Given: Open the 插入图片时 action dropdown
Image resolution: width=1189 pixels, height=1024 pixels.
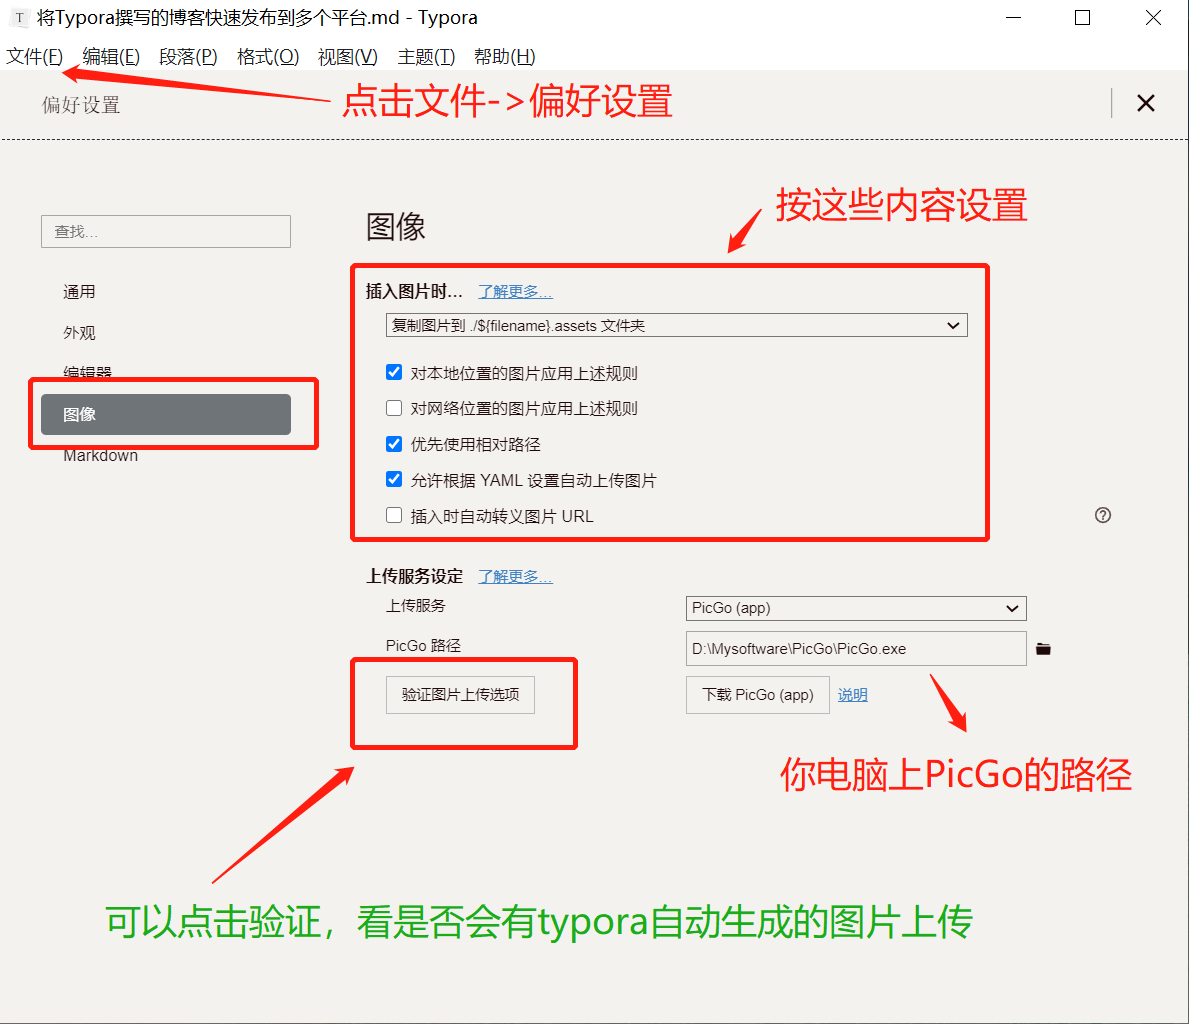Looking at the screenshot, I should pos(676,325).
